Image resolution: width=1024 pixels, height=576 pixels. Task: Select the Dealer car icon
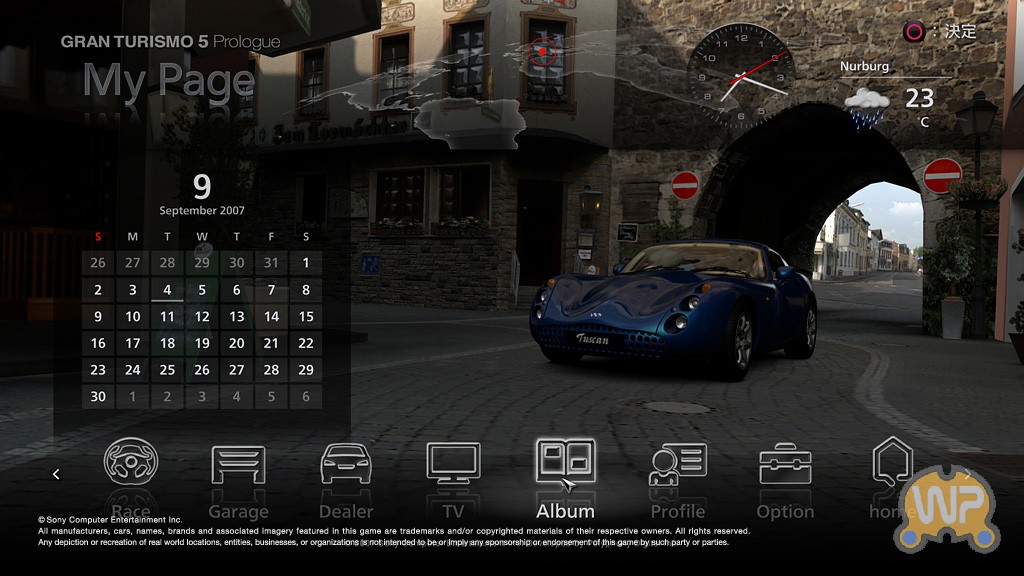(x=346, y=465)
